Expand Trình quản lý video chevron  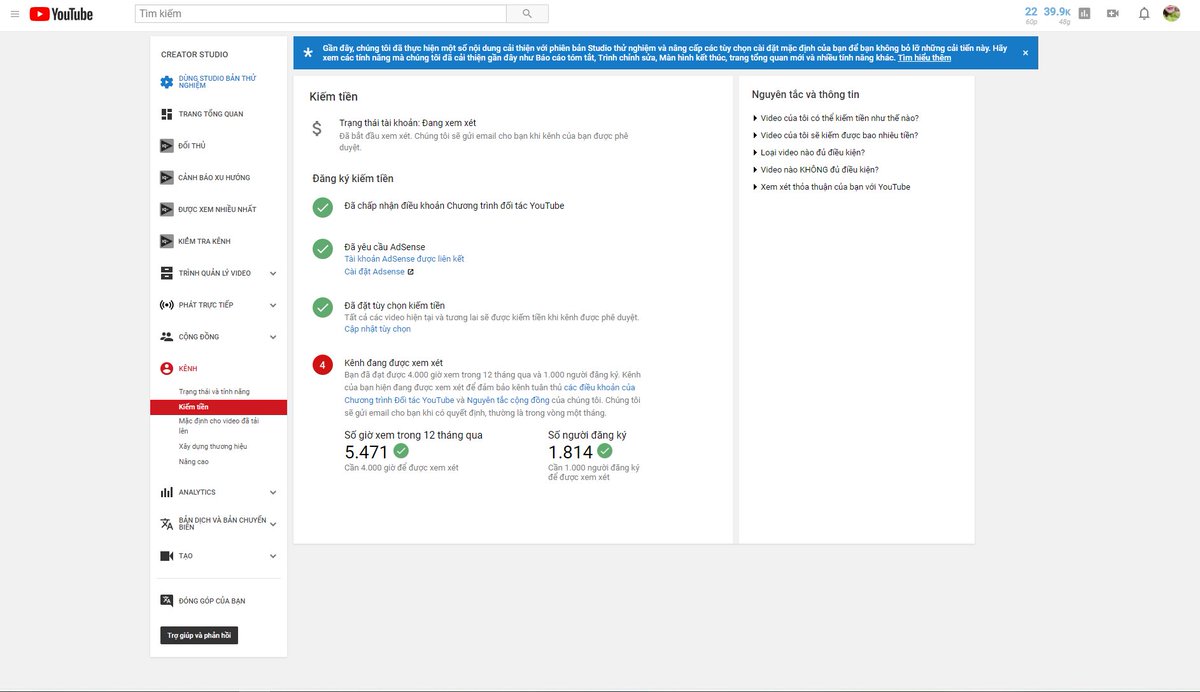(x=273, y=273)
